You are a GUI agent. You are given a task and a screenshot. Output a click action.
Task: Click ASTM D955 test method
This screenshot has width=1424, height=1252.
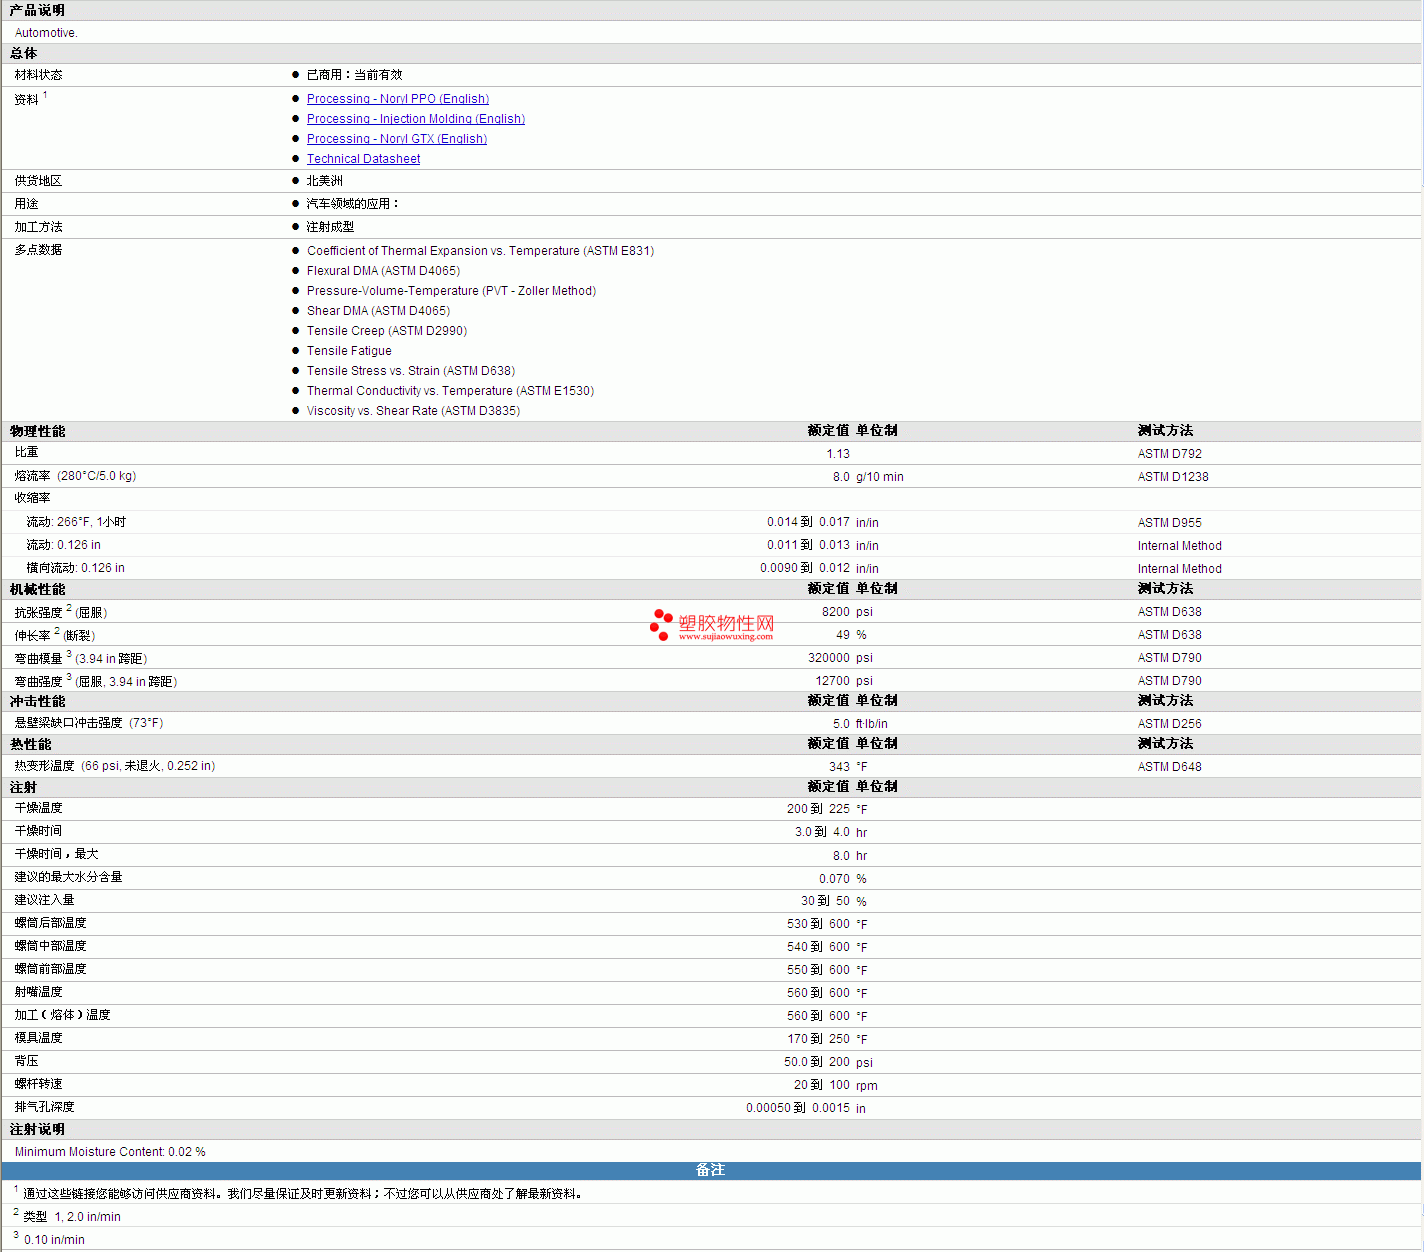1170,523
